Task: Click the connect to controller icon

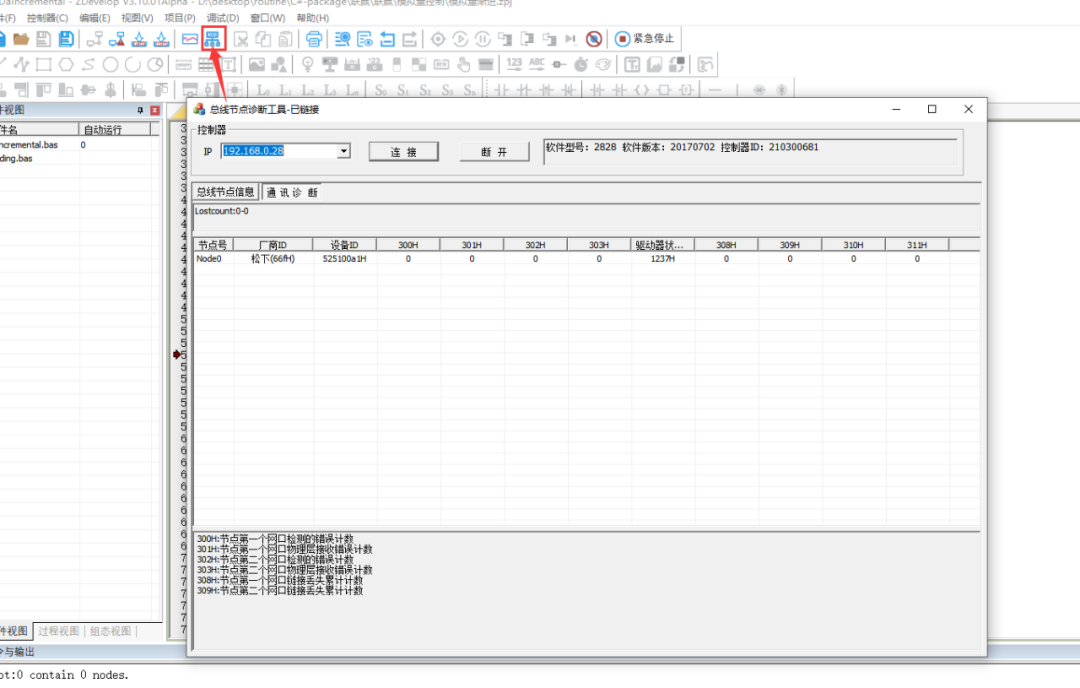Action: tap(95, 39)
